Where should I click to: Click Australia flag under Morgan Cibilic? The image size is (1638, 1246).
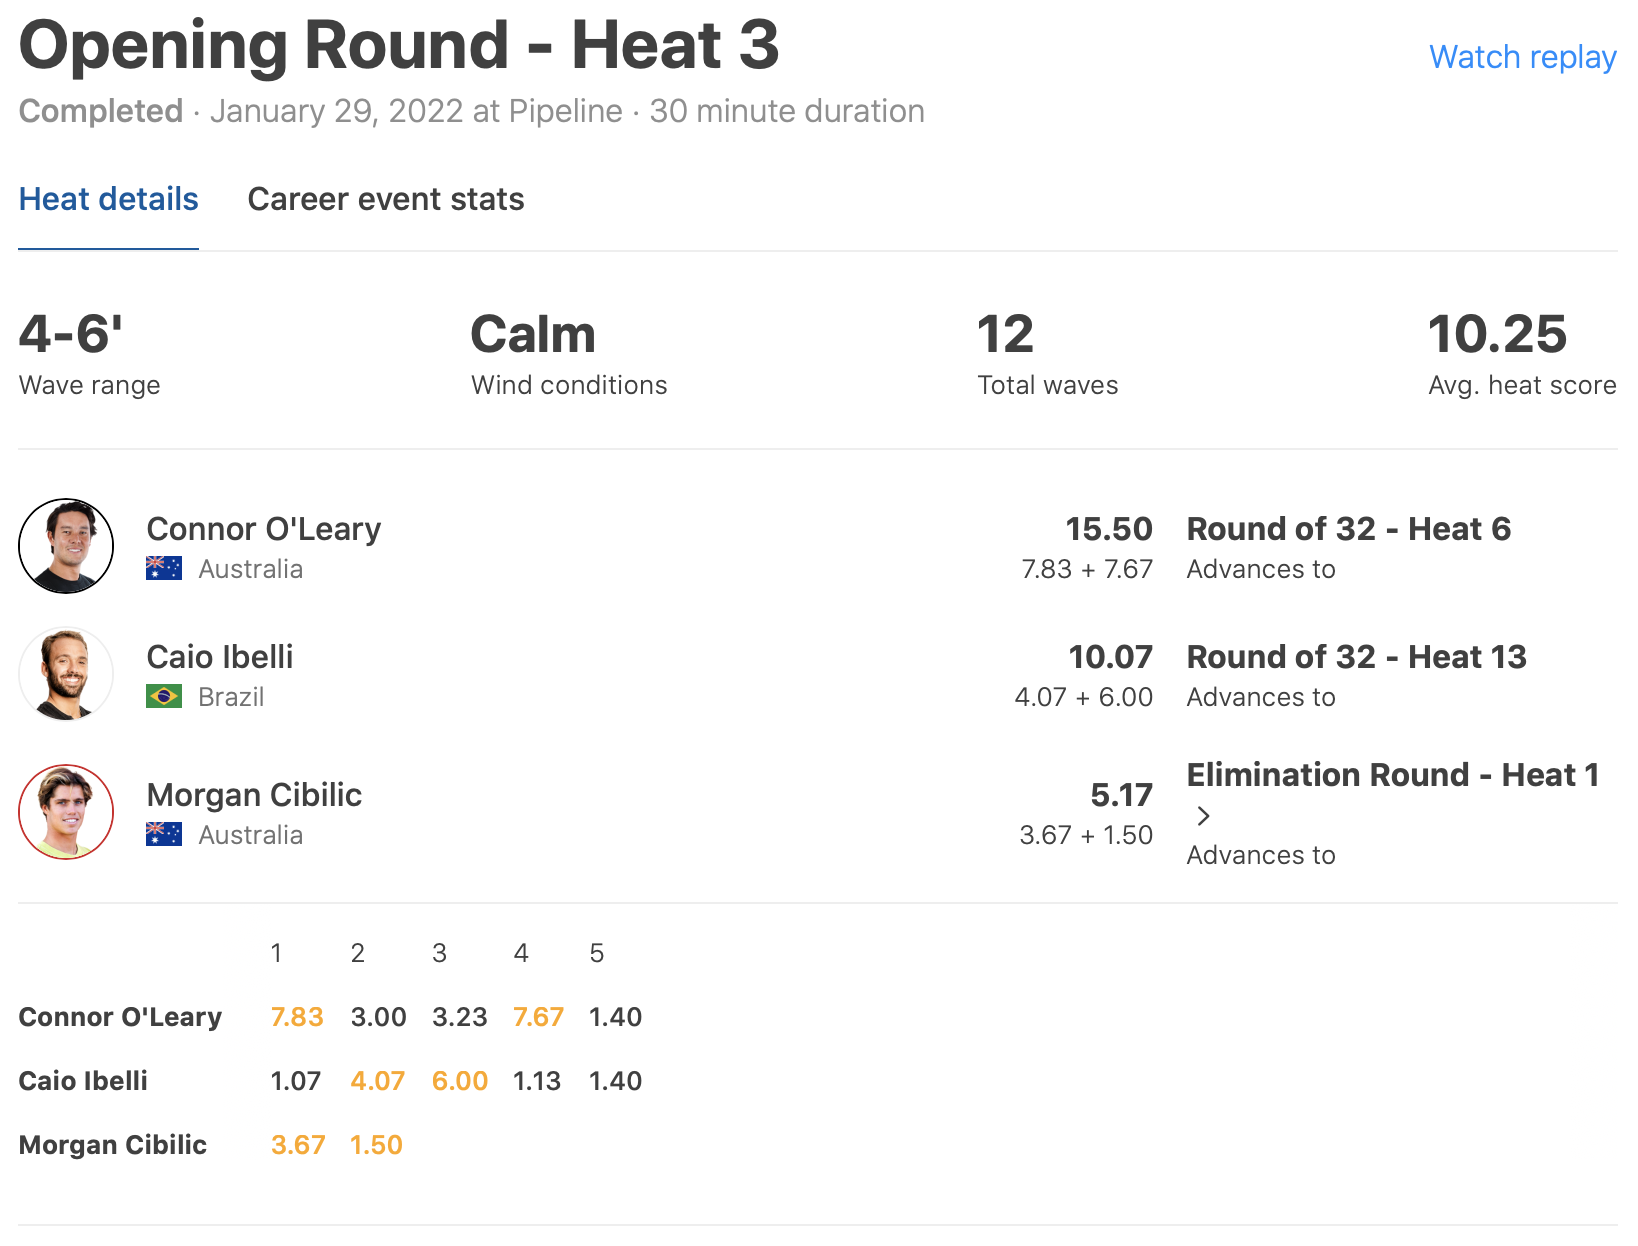[164, 834]
